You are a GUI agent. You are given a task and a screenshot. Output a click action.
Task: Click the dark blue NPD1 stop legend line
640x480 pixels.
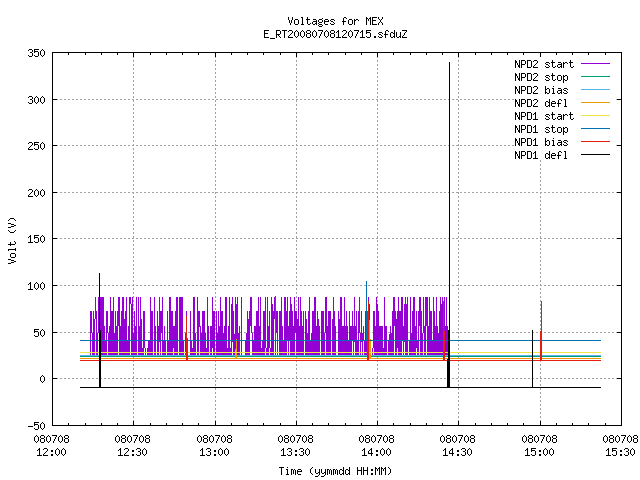[x=596, y=129]
